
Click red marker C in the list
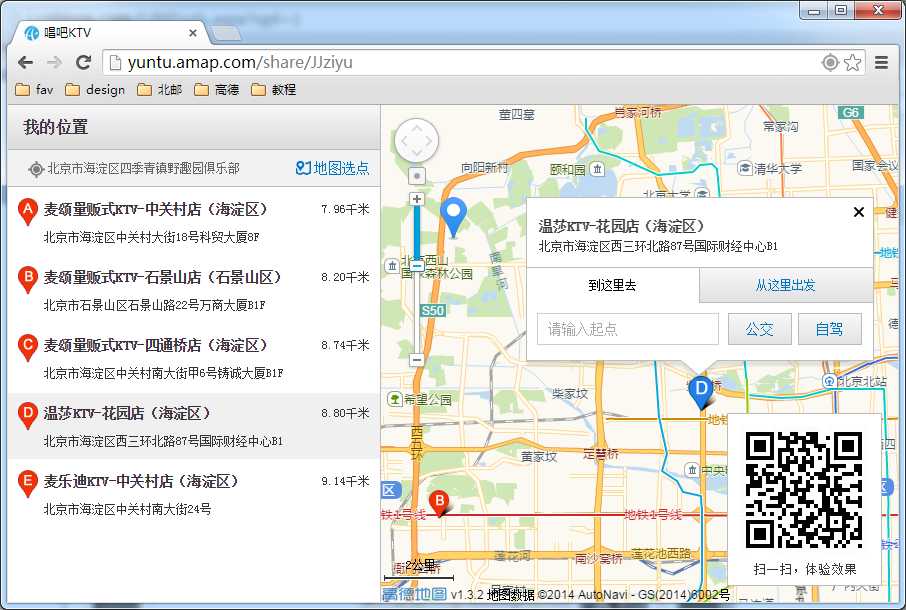click(27, 348)
